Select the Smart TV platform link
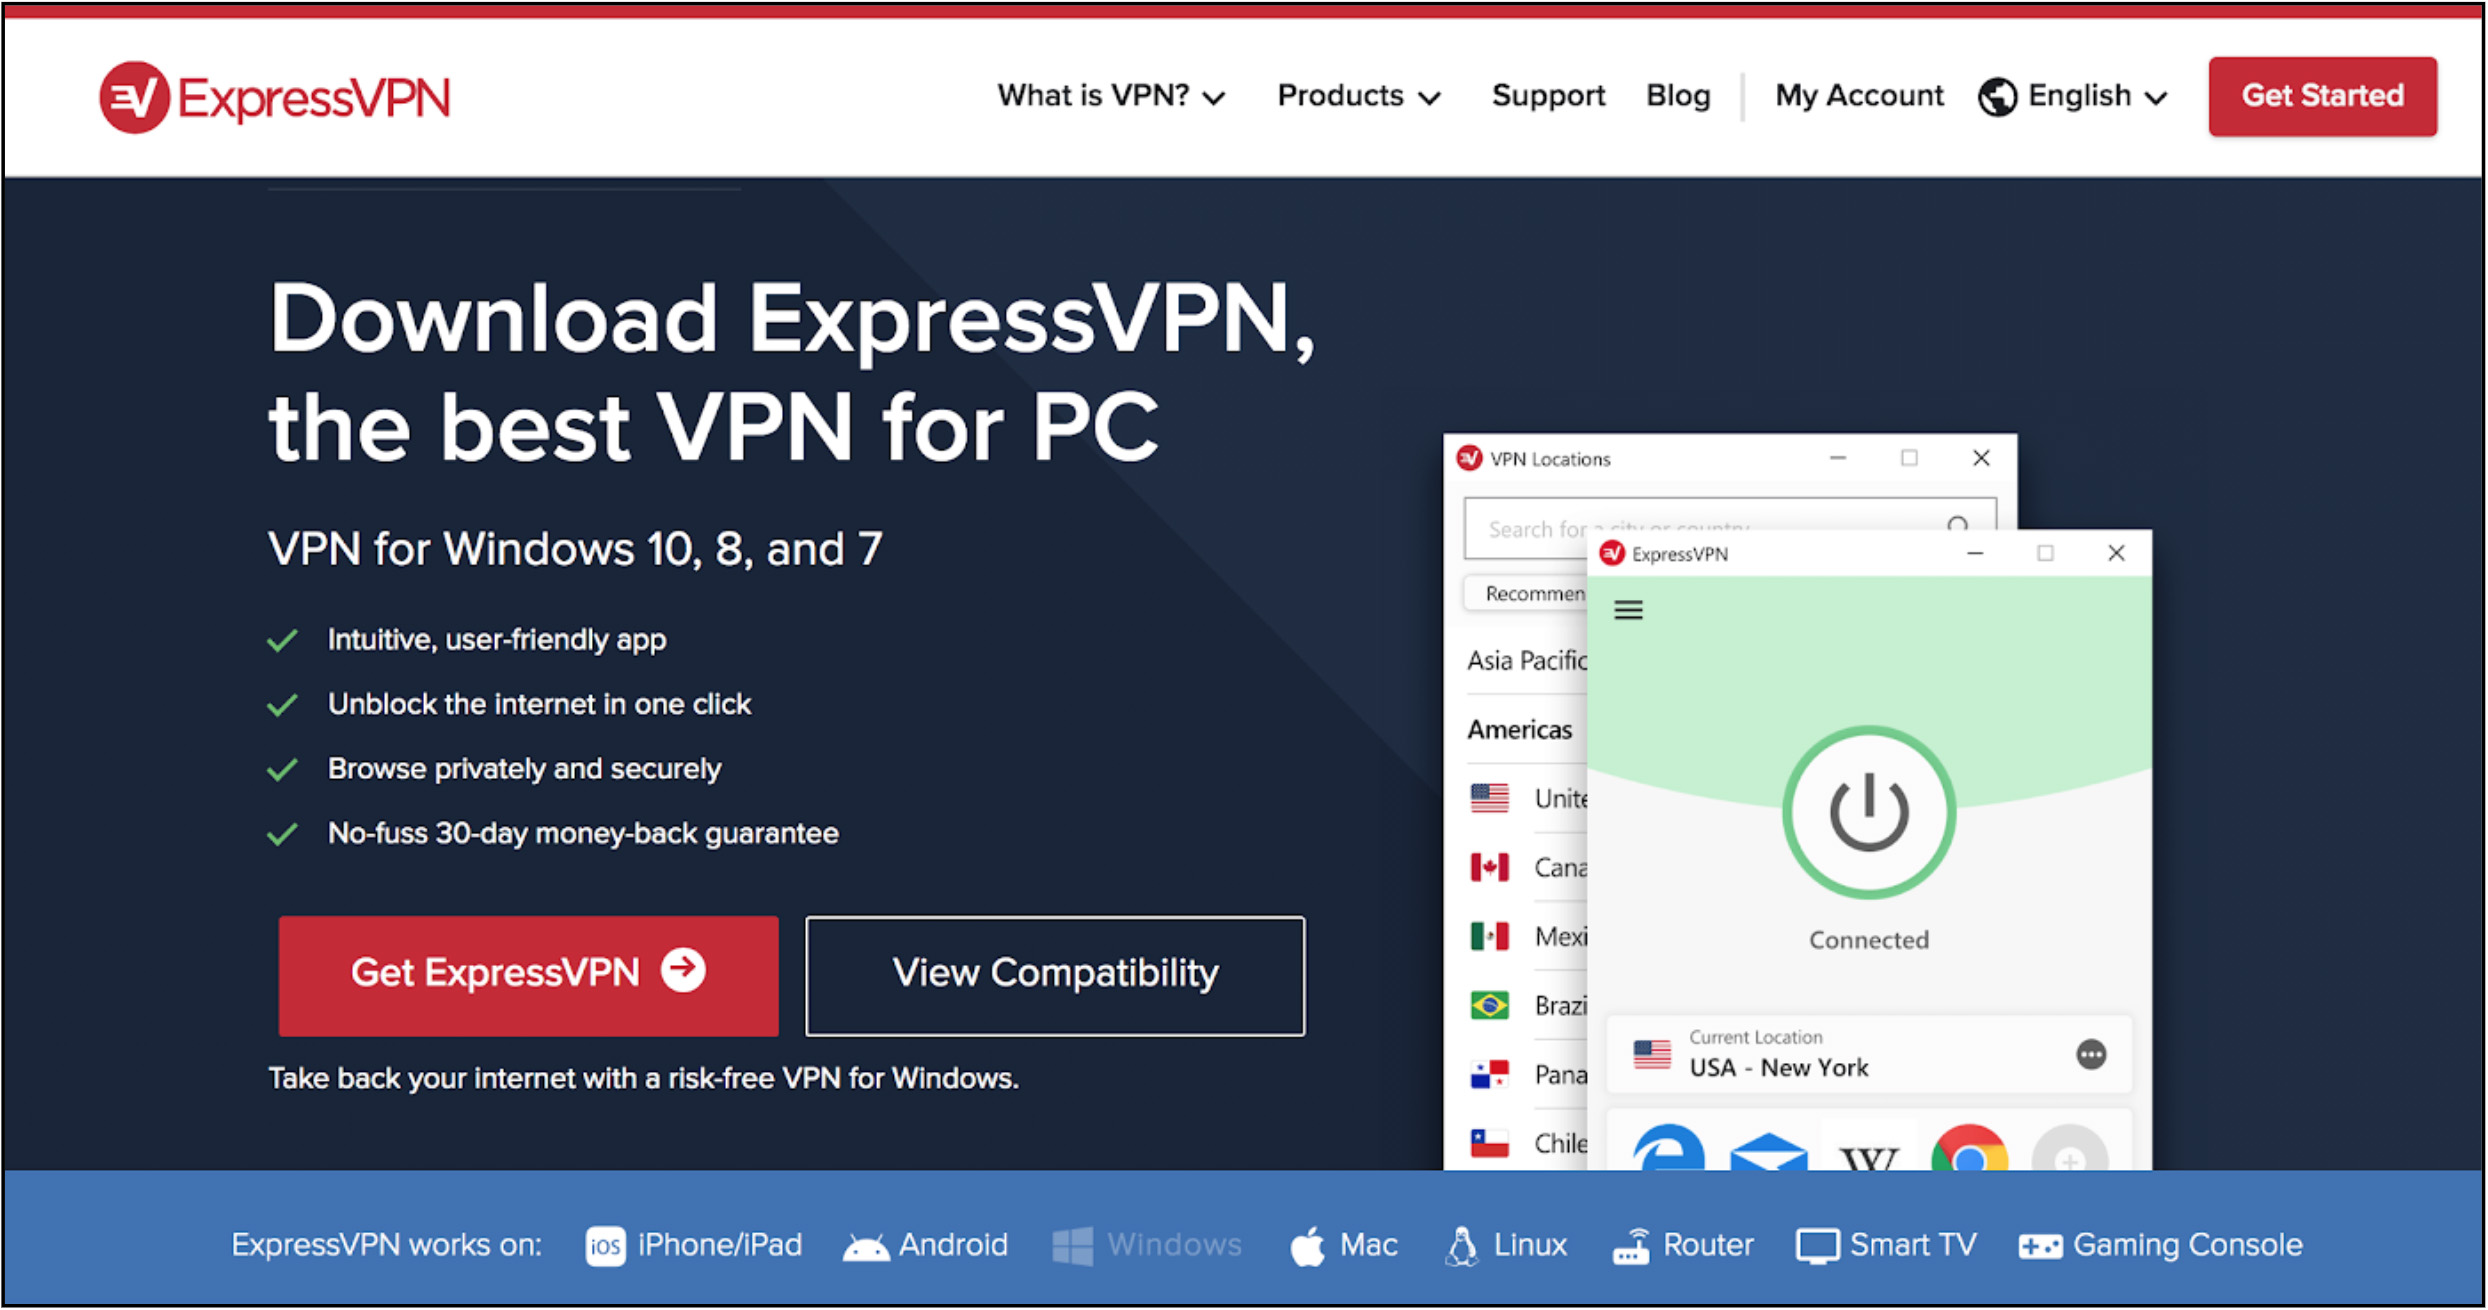This screenshot has width=2488, height=1310. [x=1886, y=1245]
